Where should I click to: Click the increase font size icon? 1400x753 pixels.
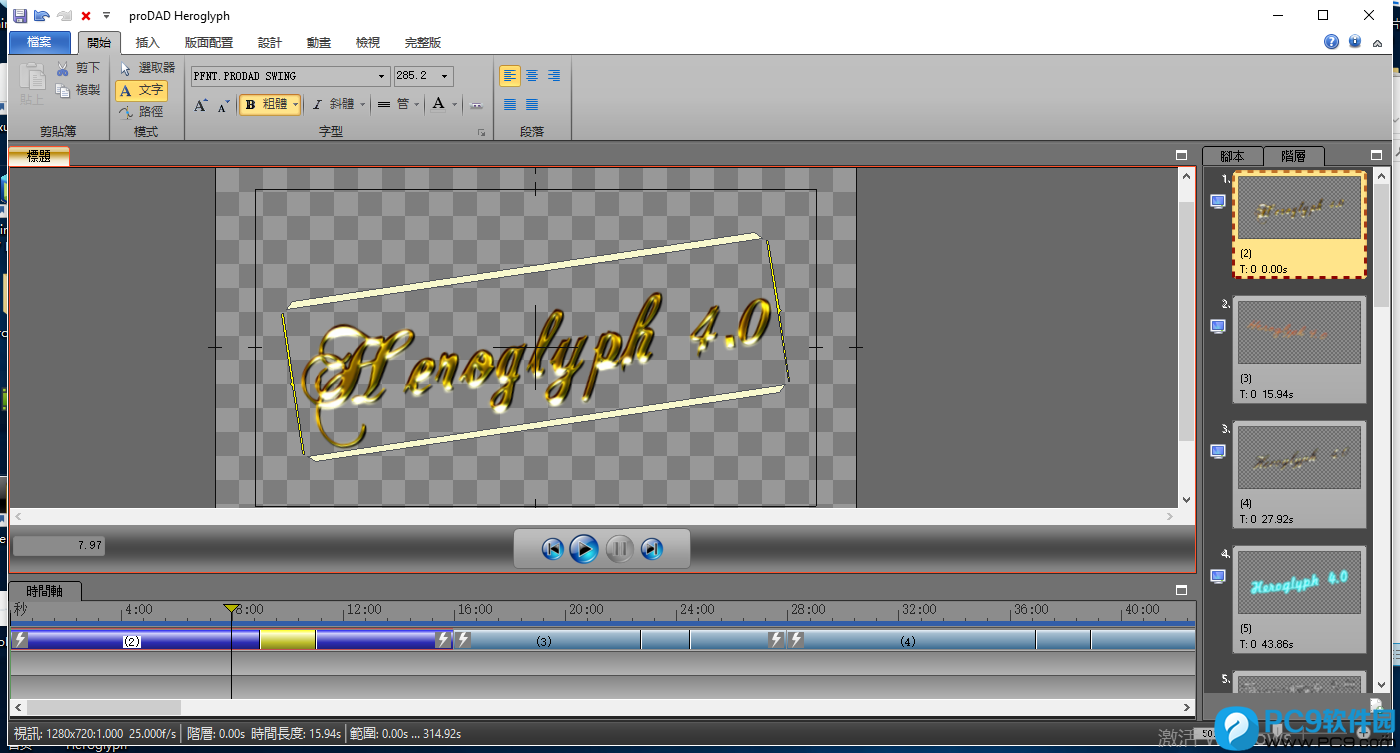[x=201, y=104]
